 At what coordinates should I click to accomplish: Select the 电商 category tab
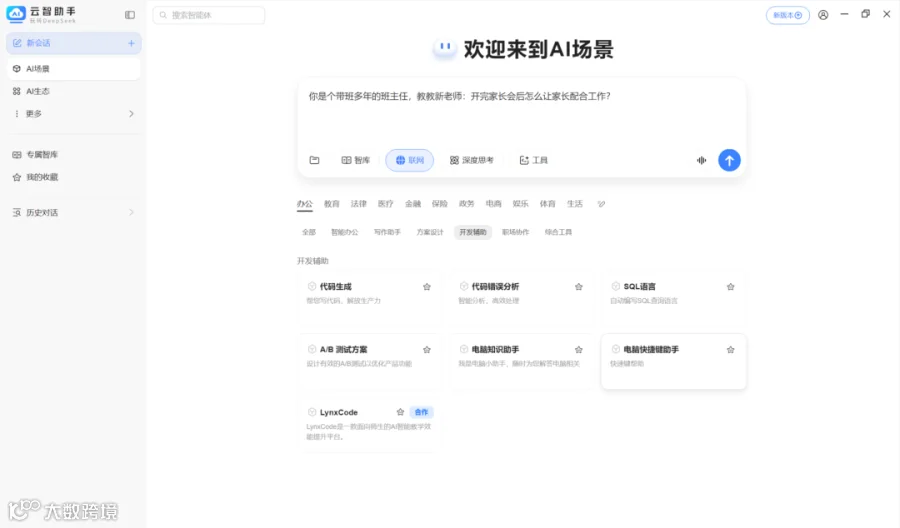(494, 204)
